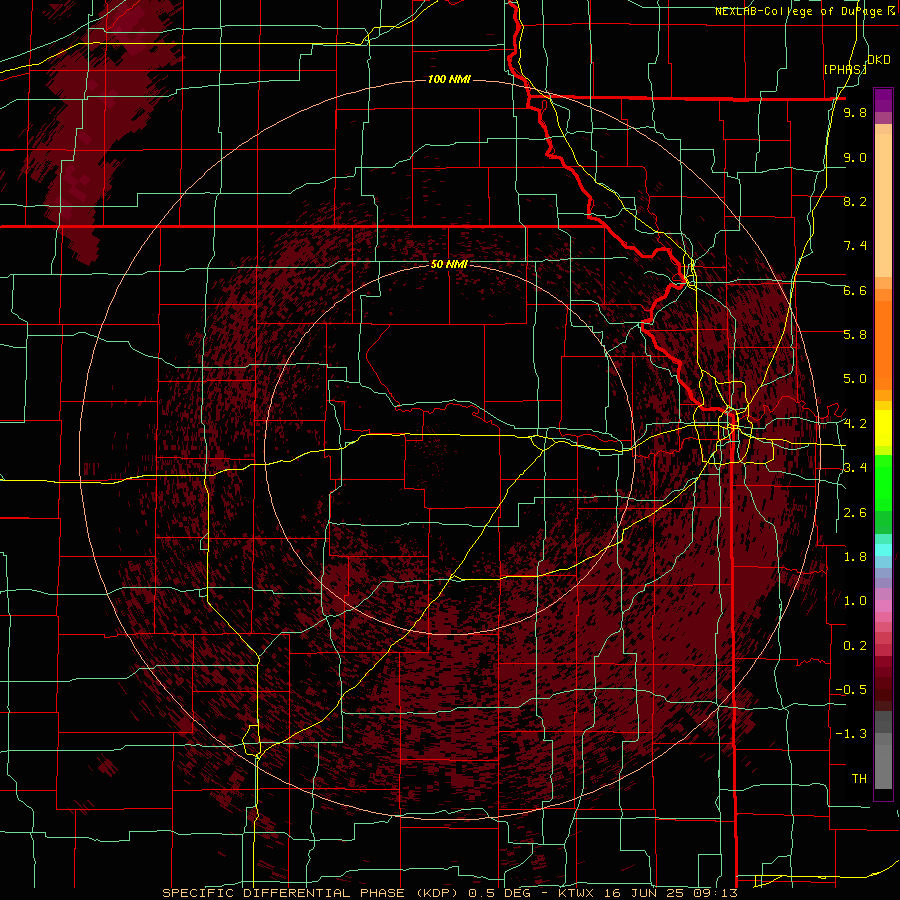Click the 5.0 legend value
This screenshot has height=900, width=900.
(855, 379)
